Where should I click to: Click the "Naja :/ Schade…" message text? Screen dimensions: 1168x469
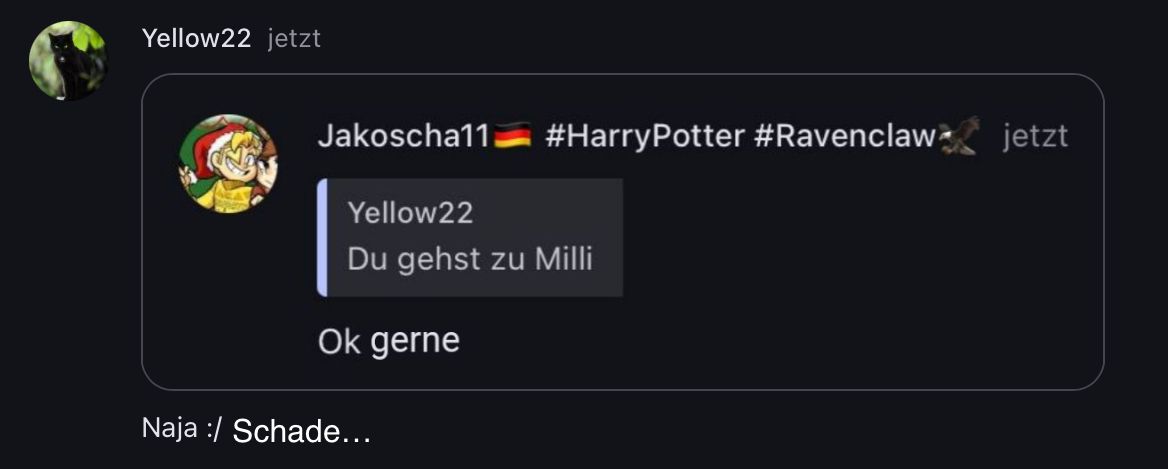256,430
